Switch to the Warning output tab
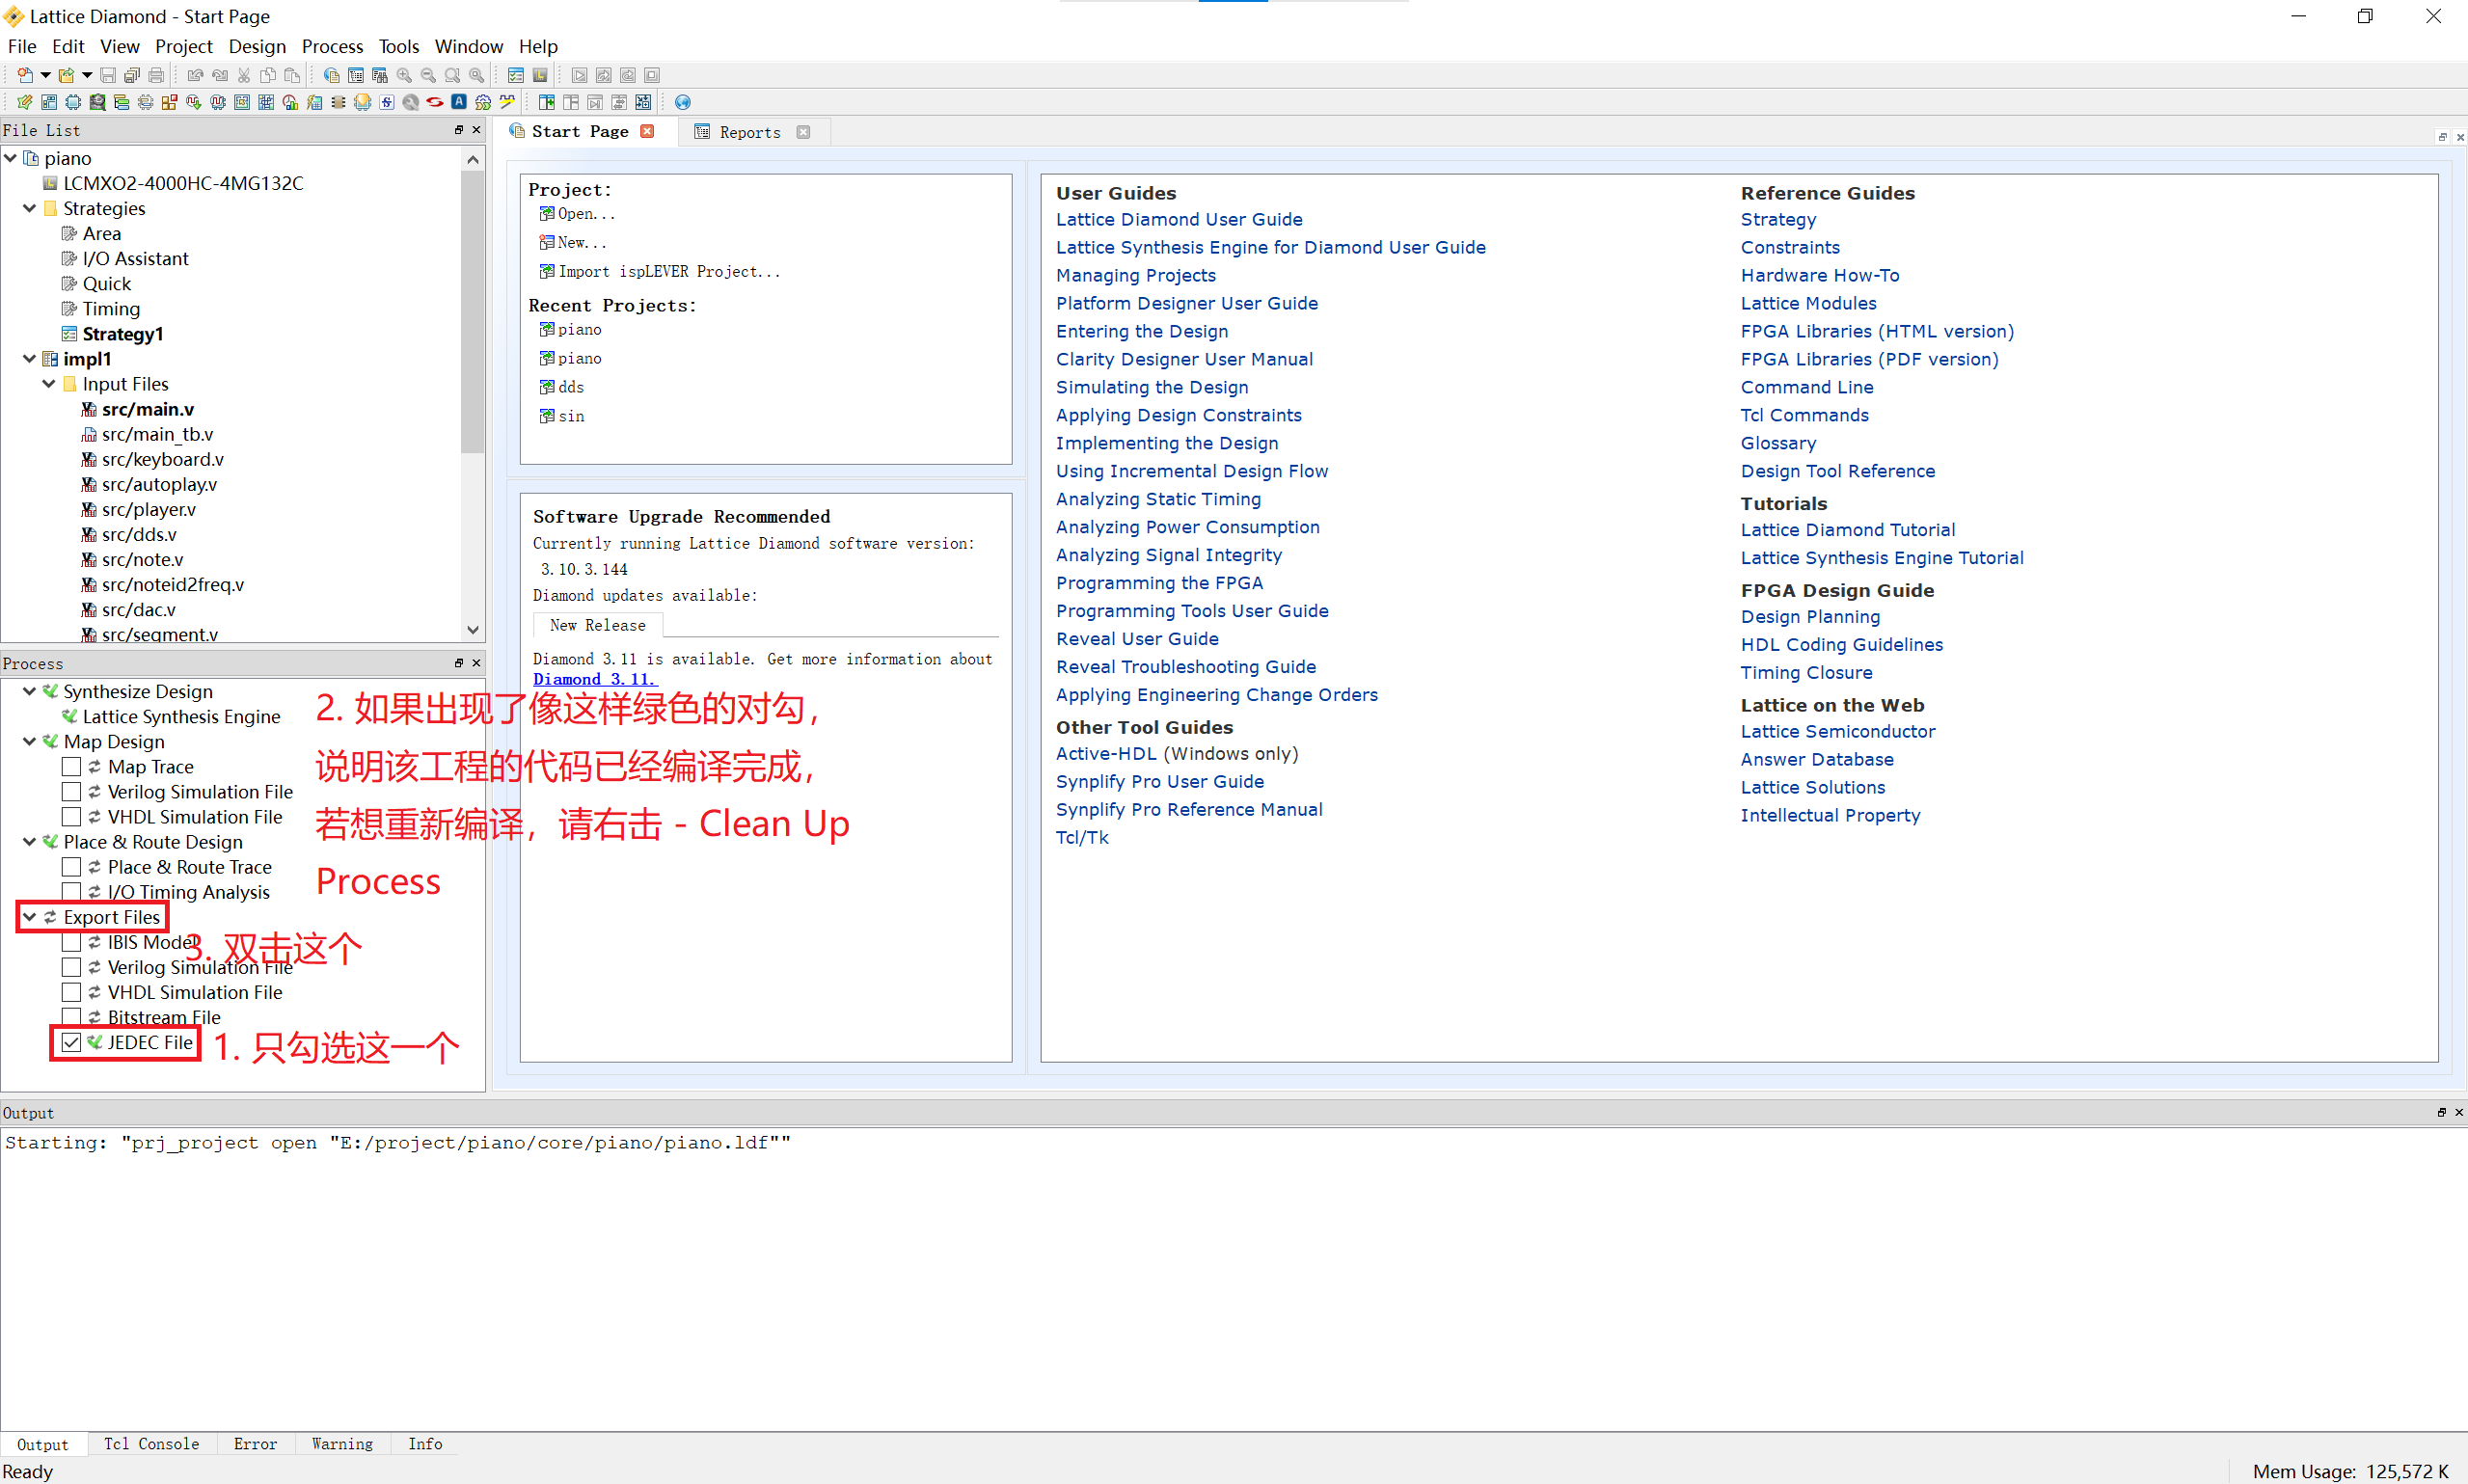 coord(342,1444)
